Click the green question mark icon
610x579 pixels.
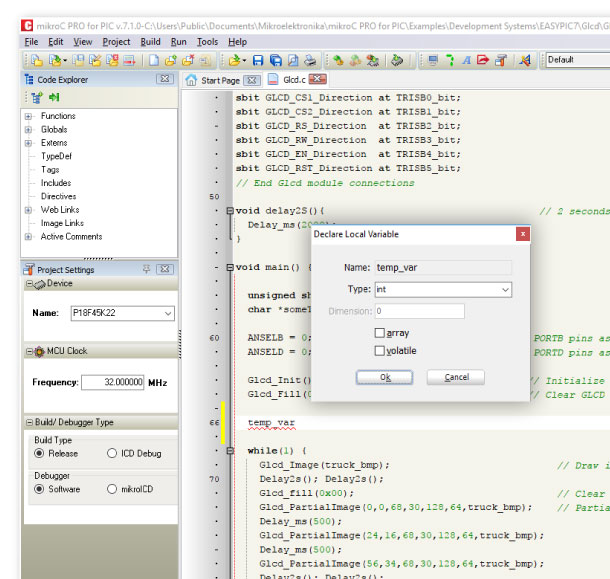pyautogui.click(x=450, y=60)
